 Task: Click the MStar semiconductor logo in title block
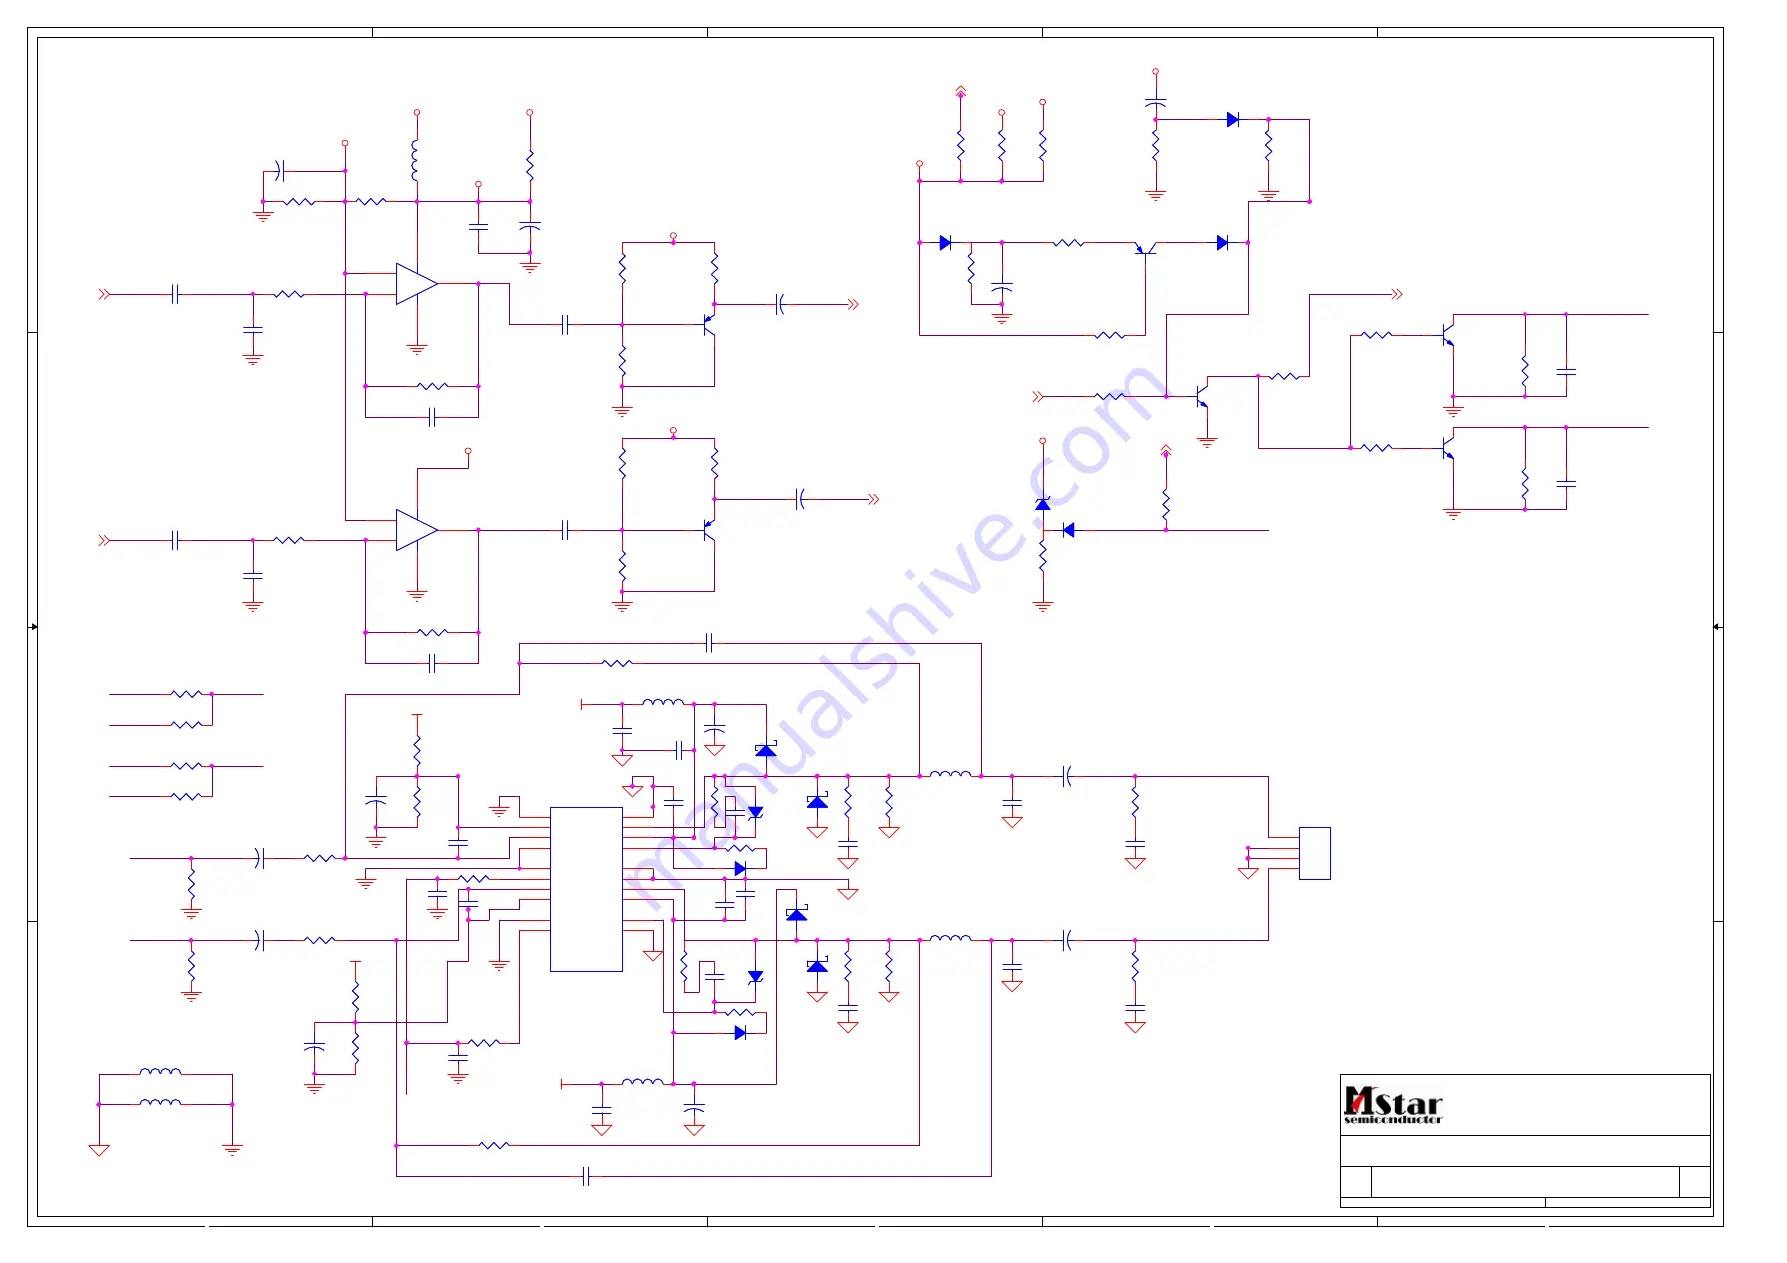(x=1393, y=1105)
